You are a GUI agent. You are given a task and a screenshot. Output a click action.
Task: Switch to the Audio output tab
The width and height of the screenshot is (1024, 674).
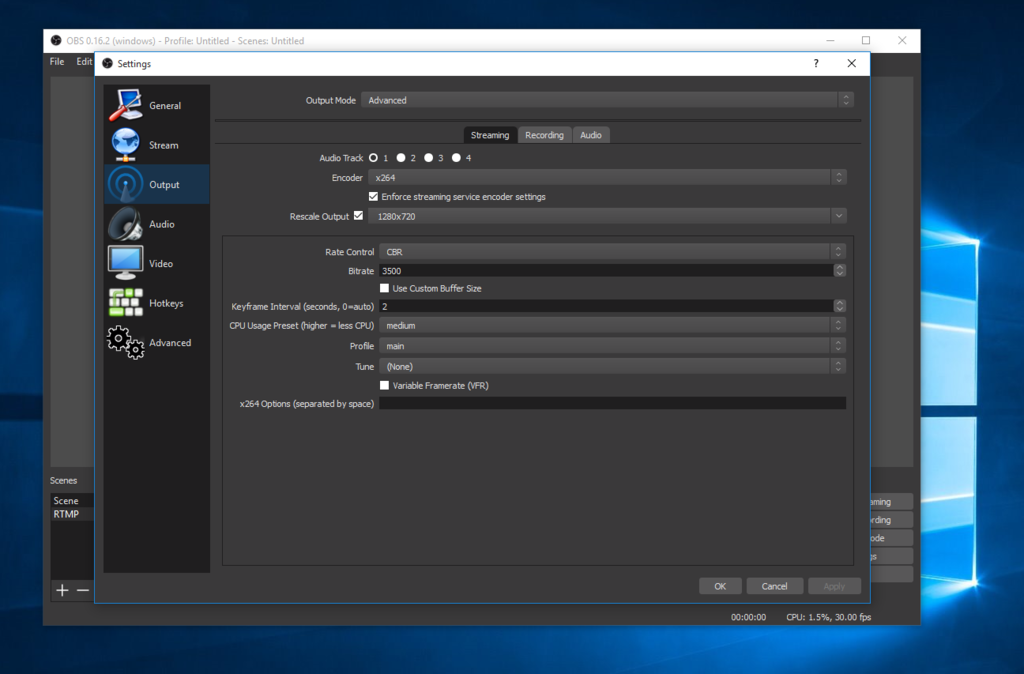pos(591,135)
